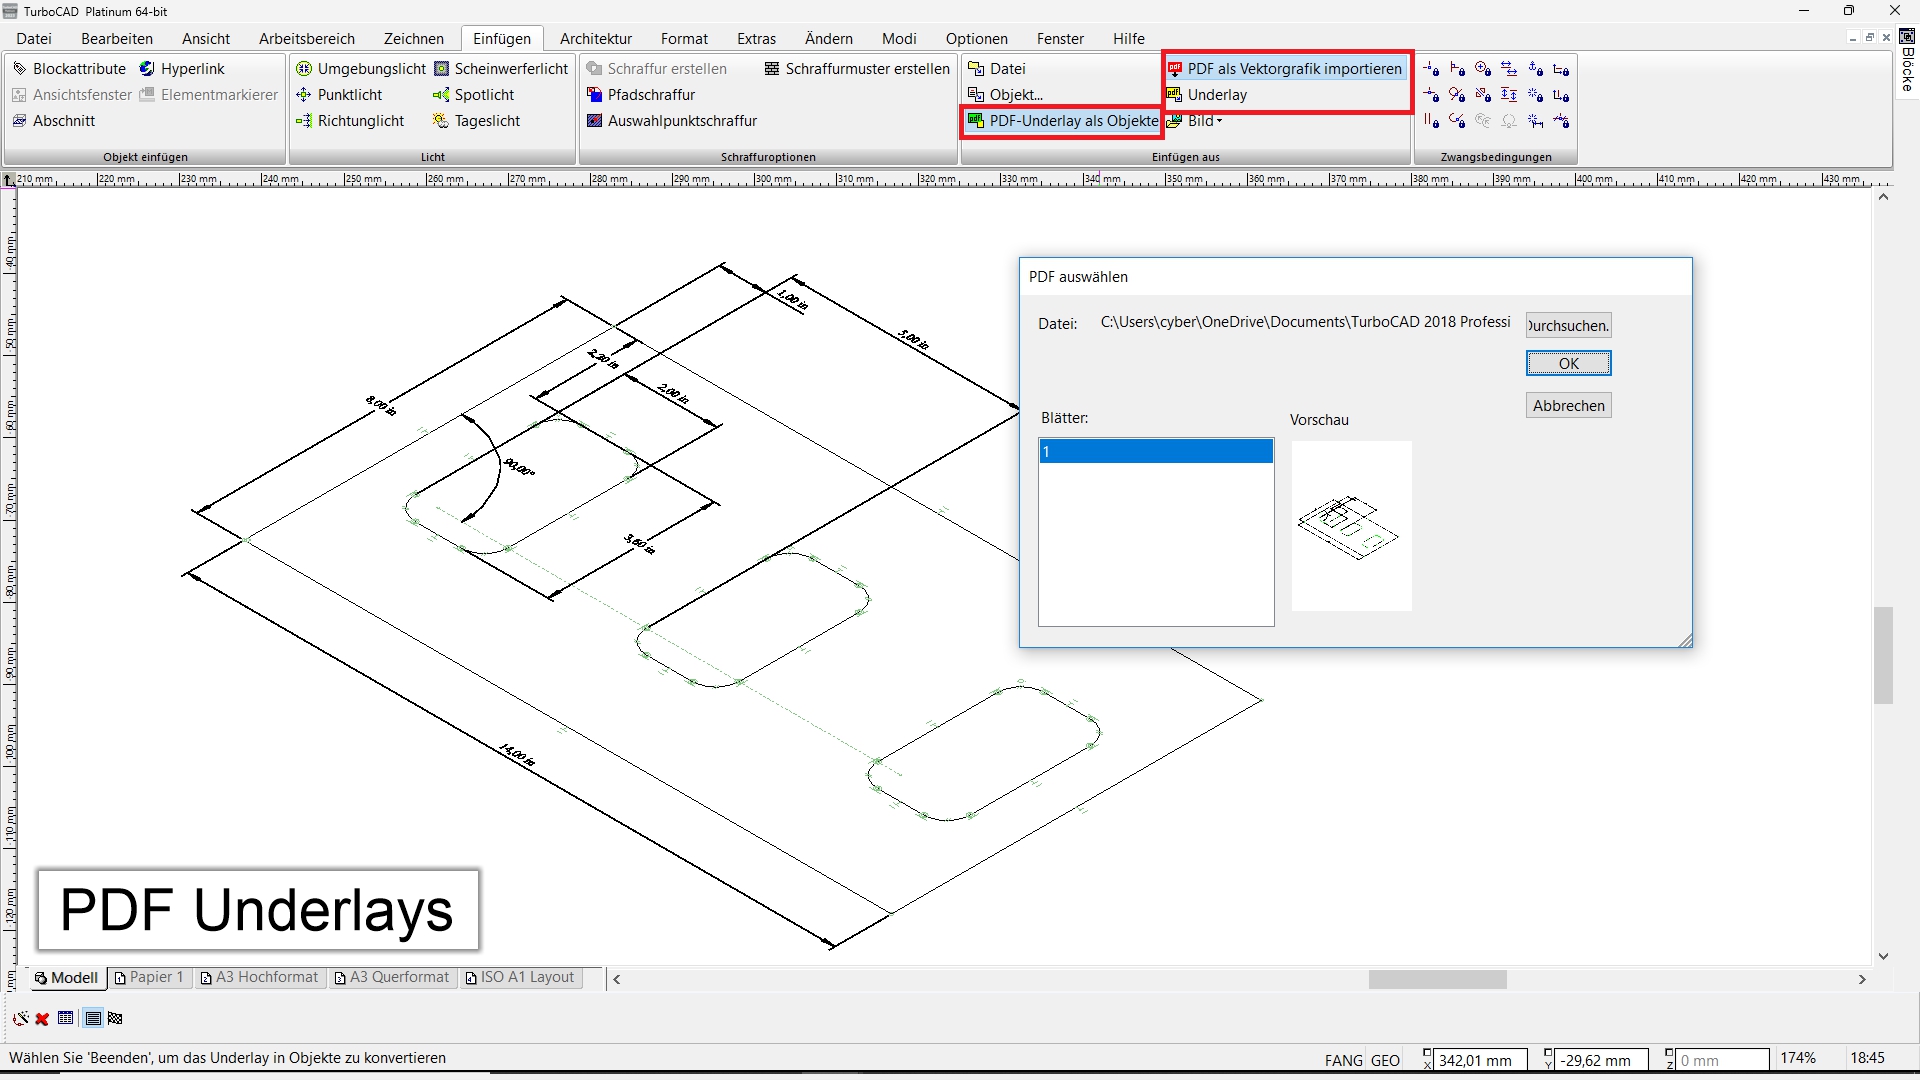Click PDF-Underlay als Objekte
This screenshot has height=1080, width=1920.
click(1063, 121)
